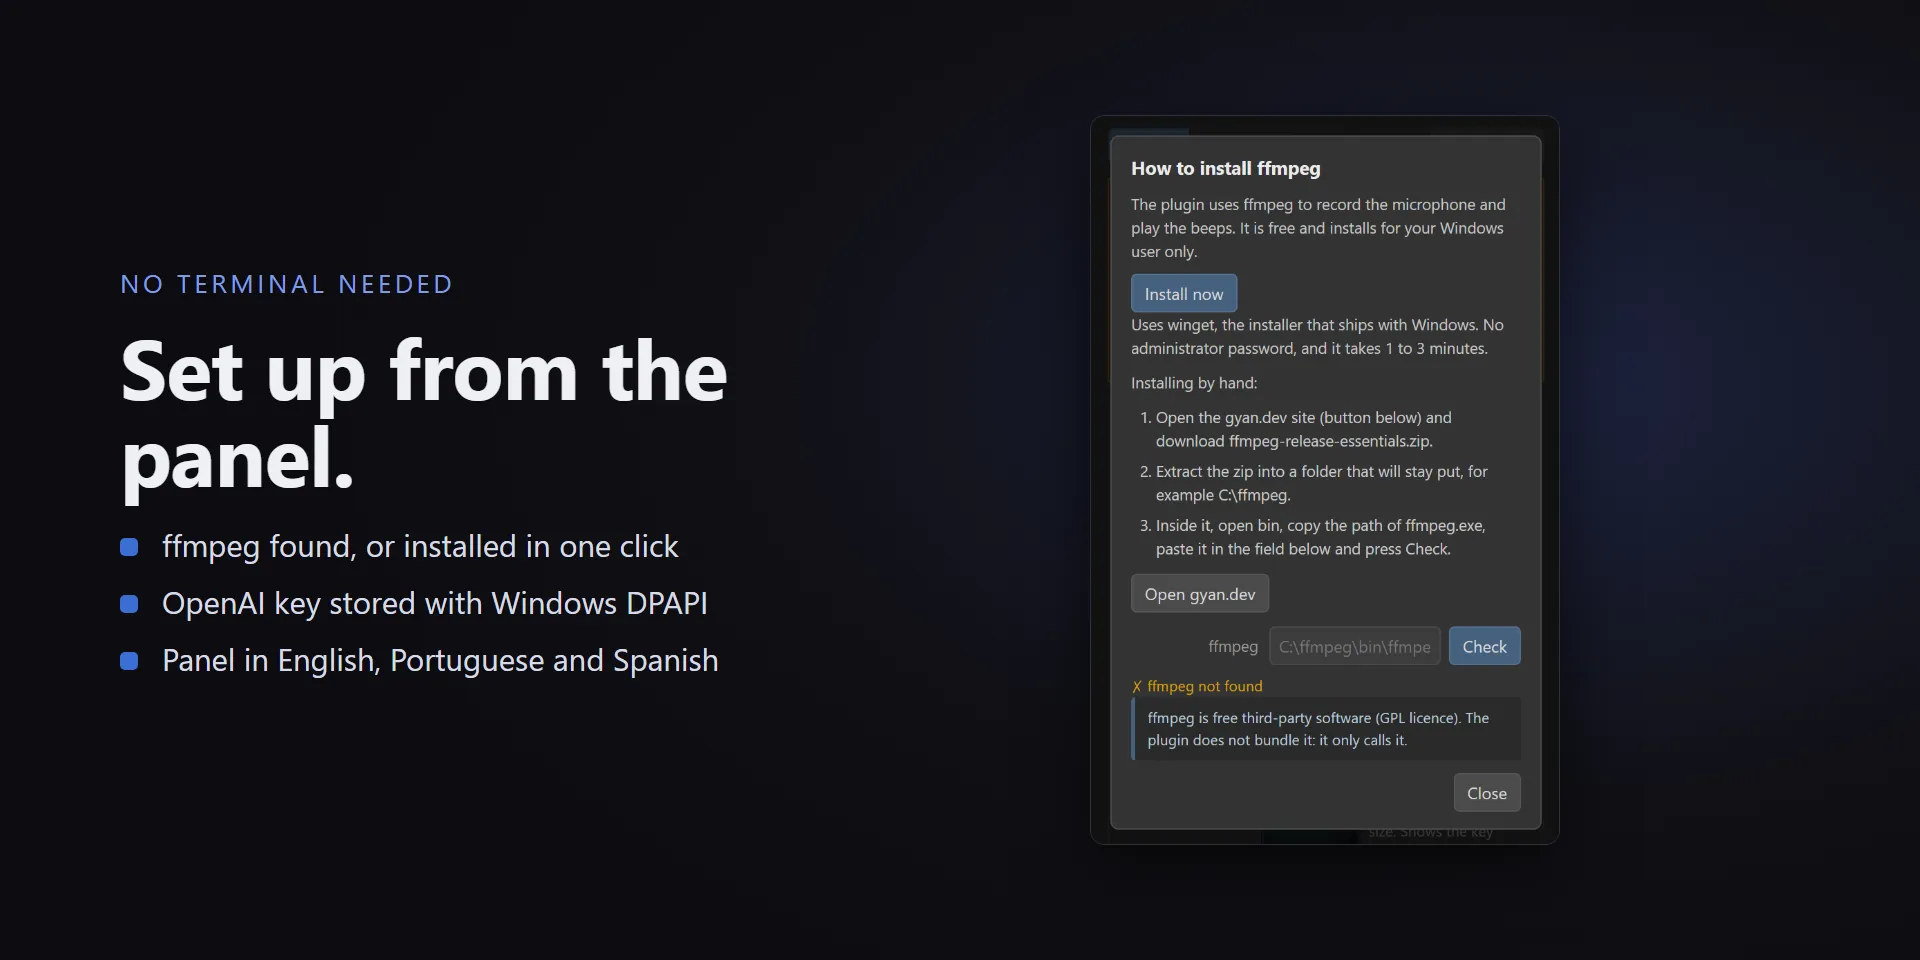This screenshot has width=1920, height=960.
Task: Click the Install now button
Action: pyautogui.click(x=1184, y=293)
